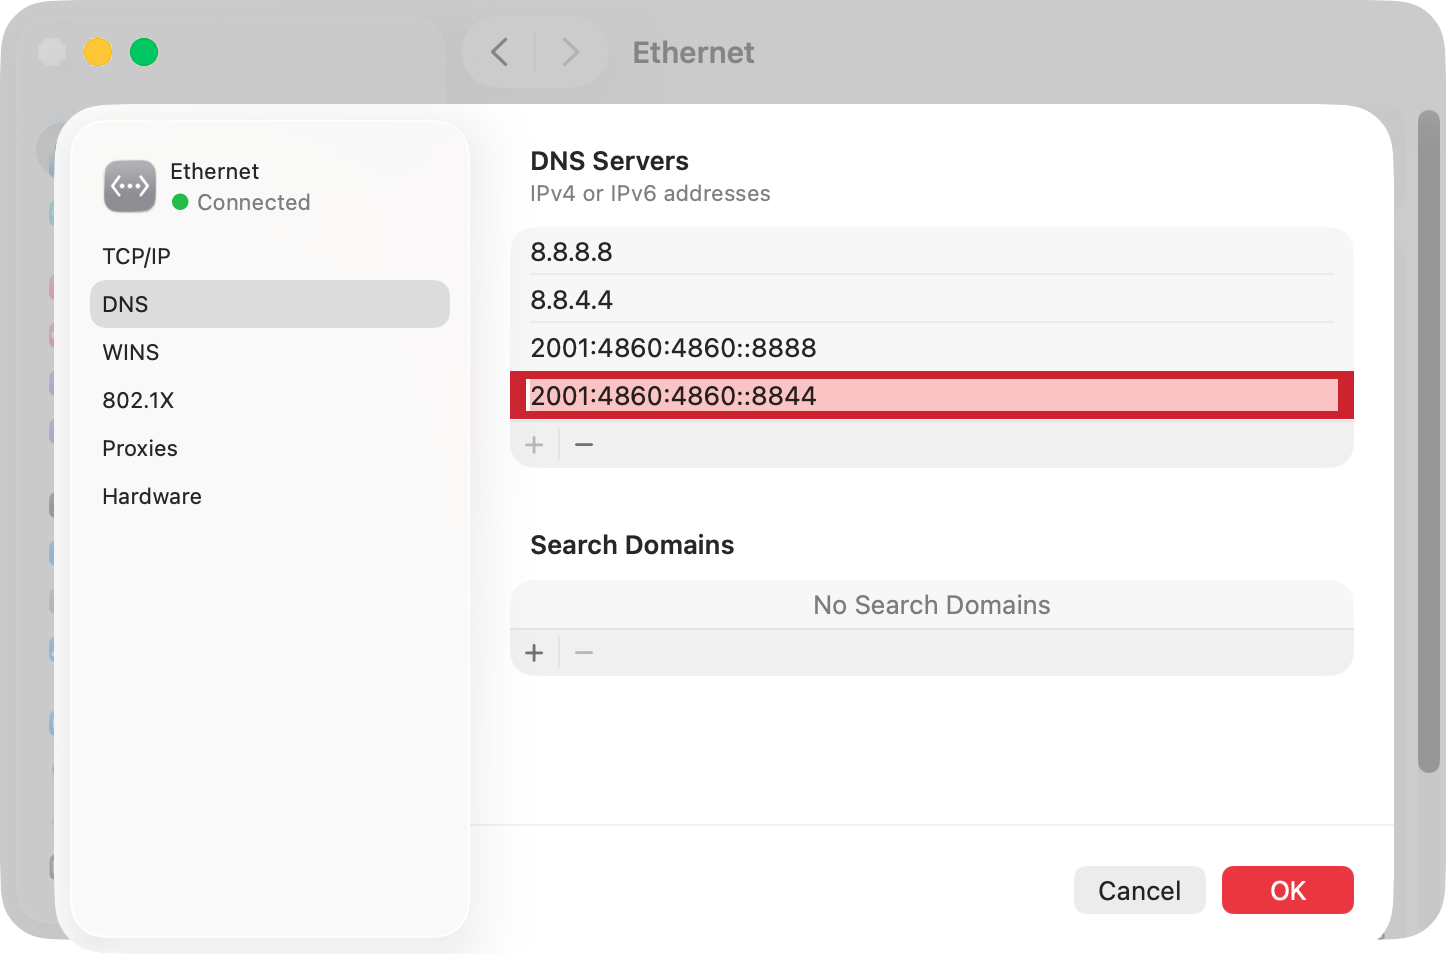Cancel the DNS configuration changes

click(x=1139, y=890)
